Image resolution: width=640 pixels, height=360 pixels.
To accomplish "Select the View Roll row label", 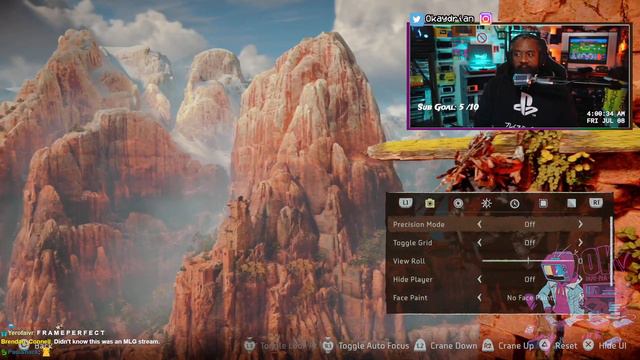I will [409, 261].
